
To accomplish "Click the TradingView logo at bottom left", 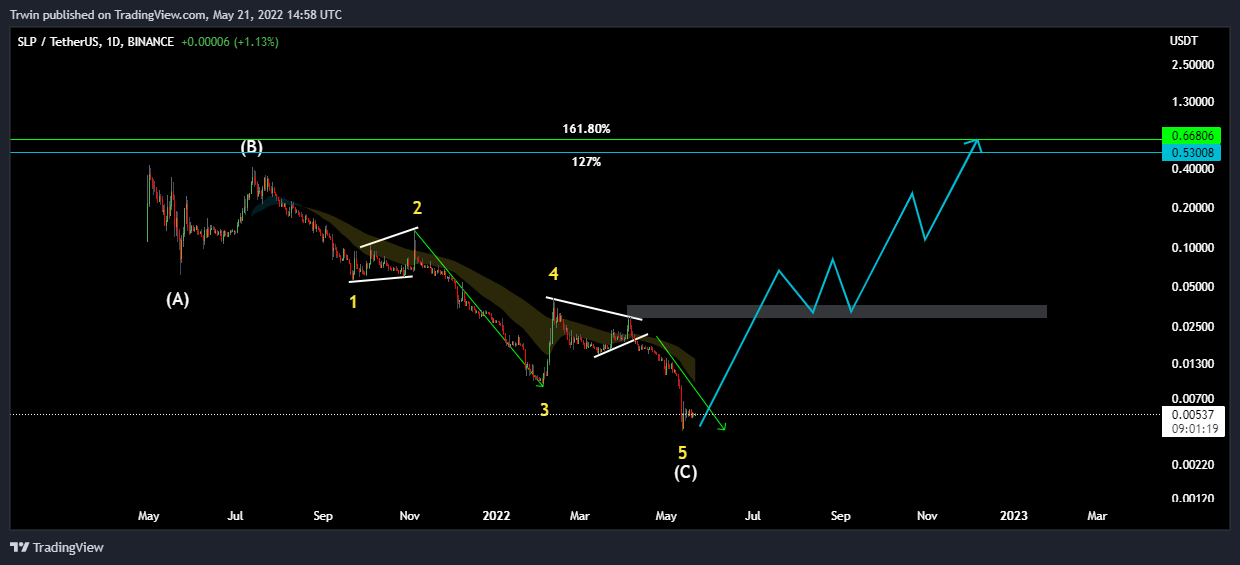I will [57, 547].
